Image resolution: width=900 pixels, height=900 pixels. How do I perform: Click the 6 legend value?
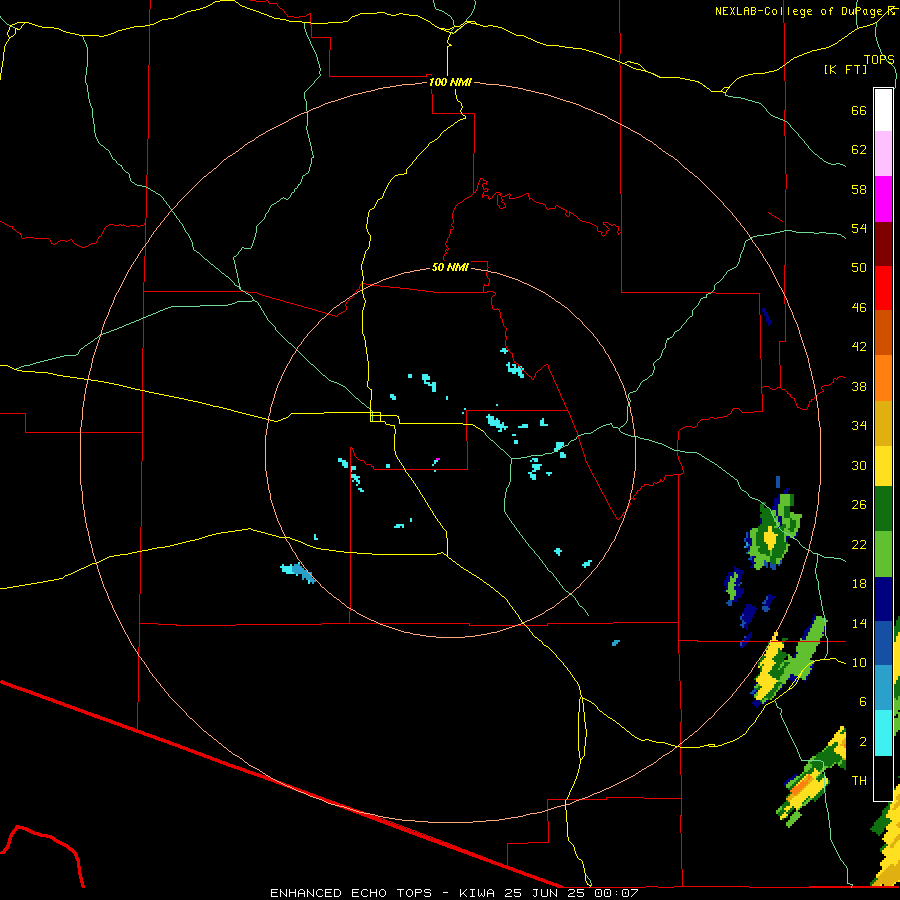[863, 701]
